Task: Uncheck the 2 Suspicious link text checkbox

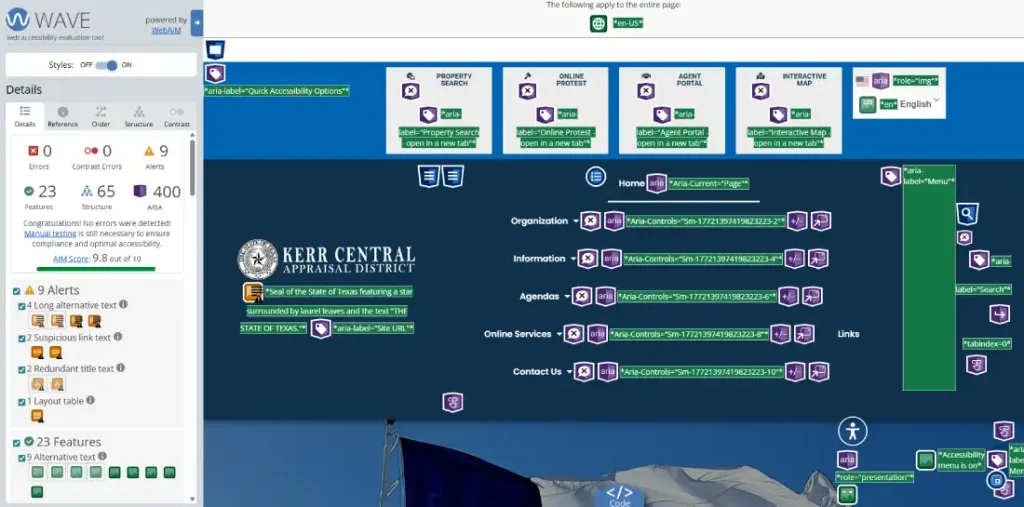Action: coord(22,338)
